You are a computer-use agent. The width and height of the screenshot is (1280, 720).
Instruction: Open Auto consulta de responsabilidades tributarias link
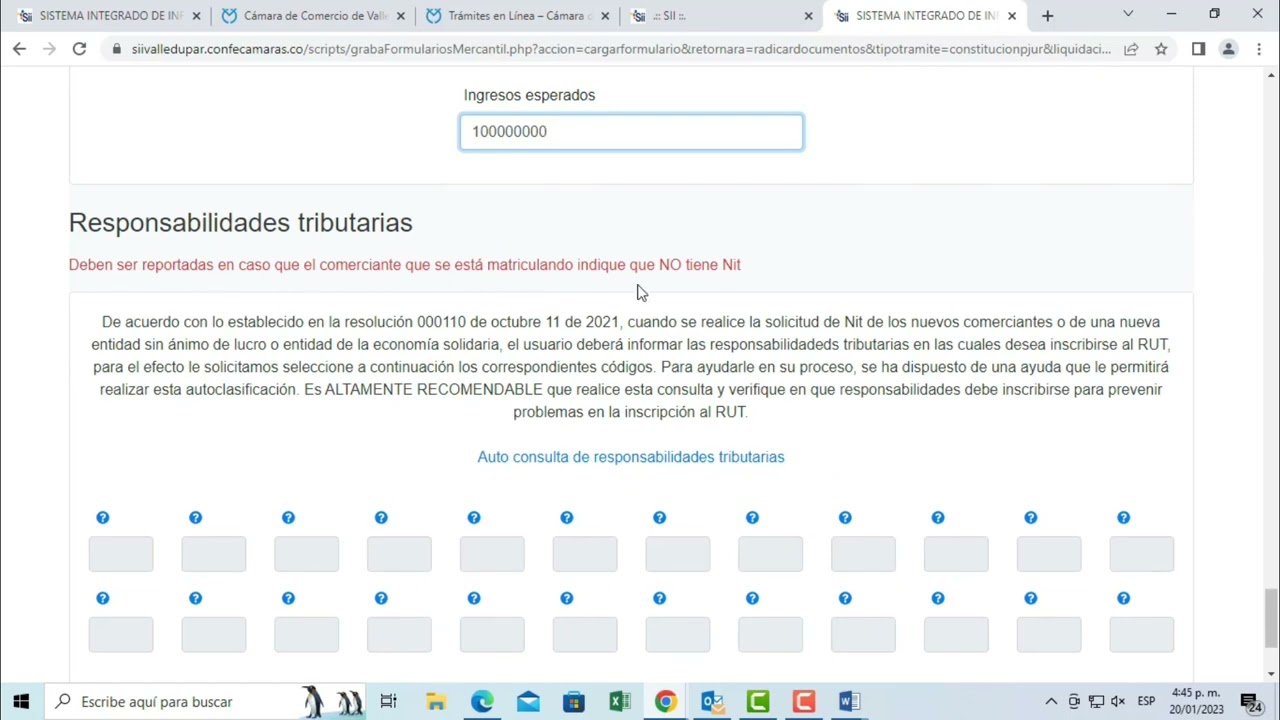[631, 457]
